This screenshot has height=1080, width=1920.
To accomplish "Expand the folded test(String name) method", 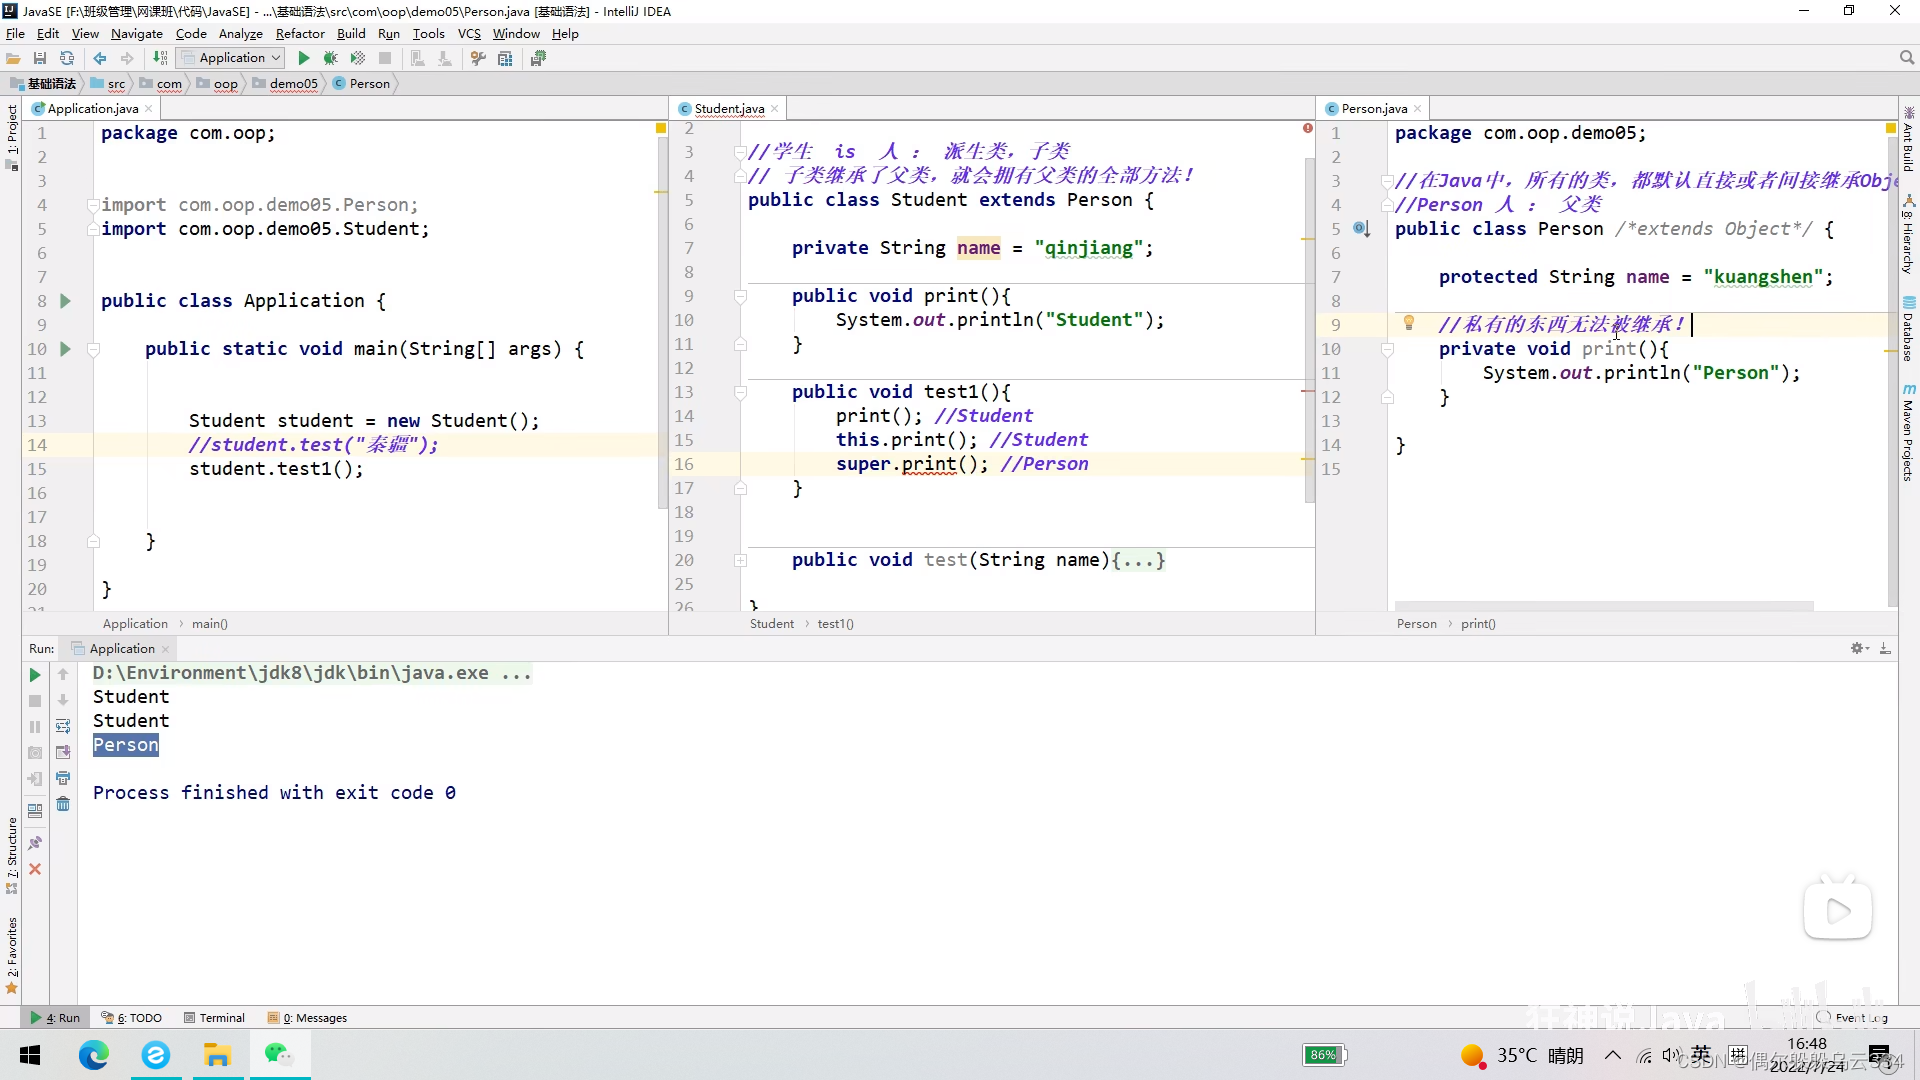I will (740, 560).
